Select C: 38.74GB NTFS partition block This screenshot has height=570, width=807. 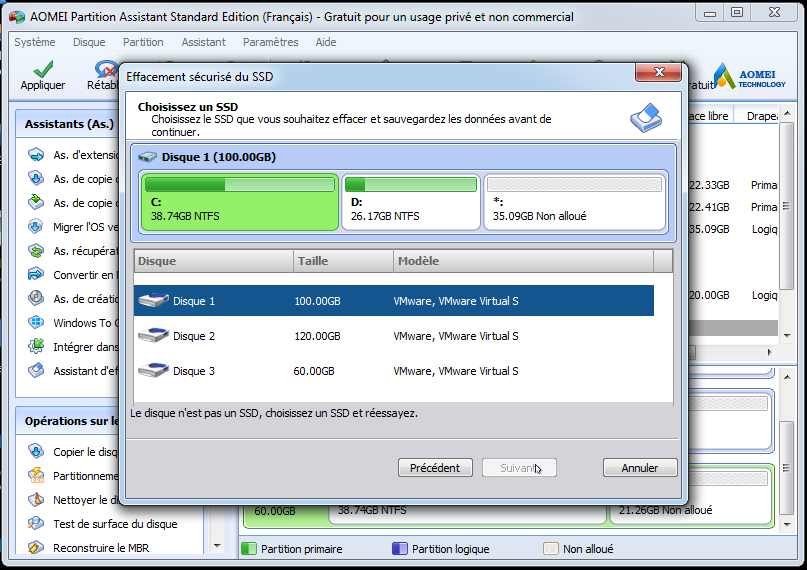240,202
